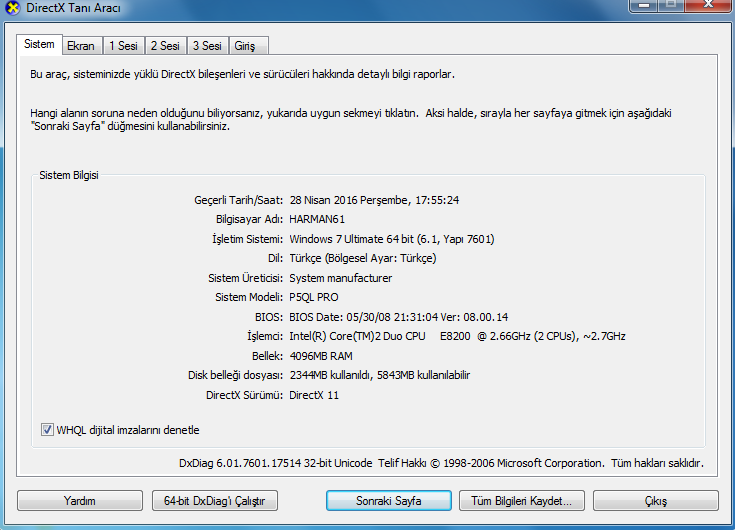735x530 pixels.
Task: Click the DirectX Tanı Aracı window title
Action: click(74, 8)
